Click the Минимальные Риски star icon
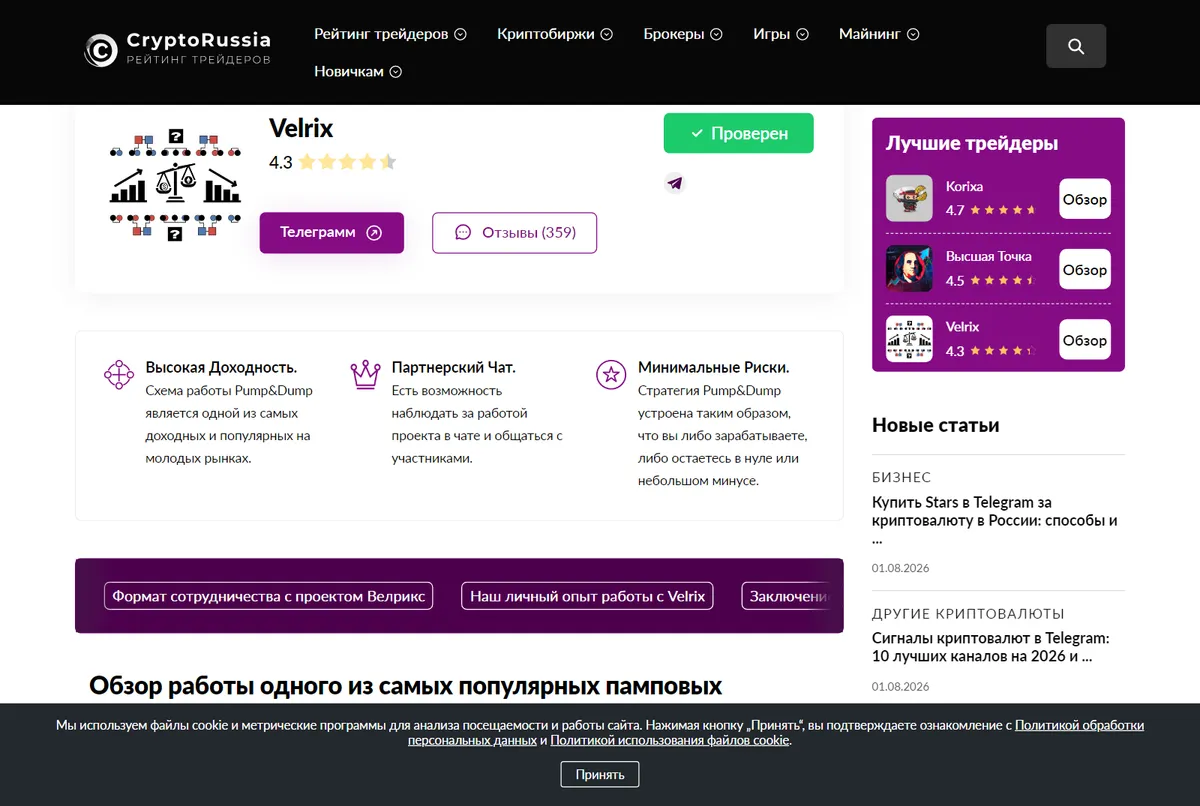 pyautogui.click(x=610, y=375)
